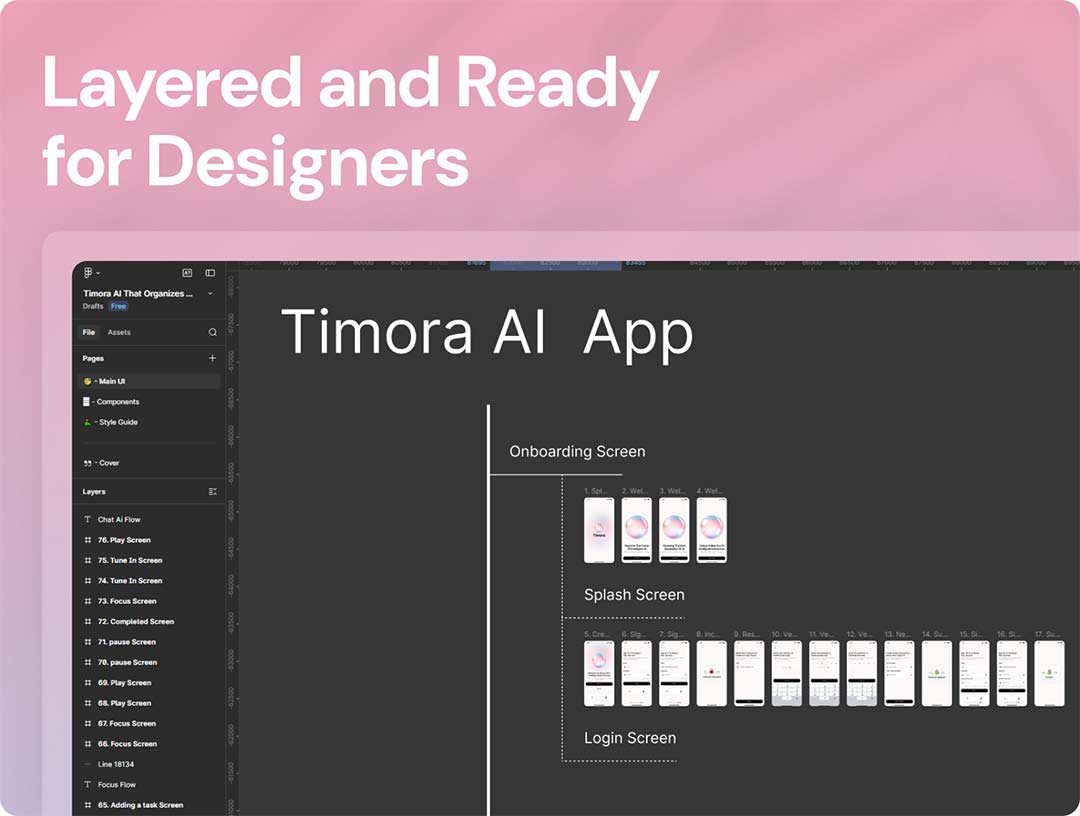Open the Style Guide page
1080x816 pixels.
(x=118, y=422)
